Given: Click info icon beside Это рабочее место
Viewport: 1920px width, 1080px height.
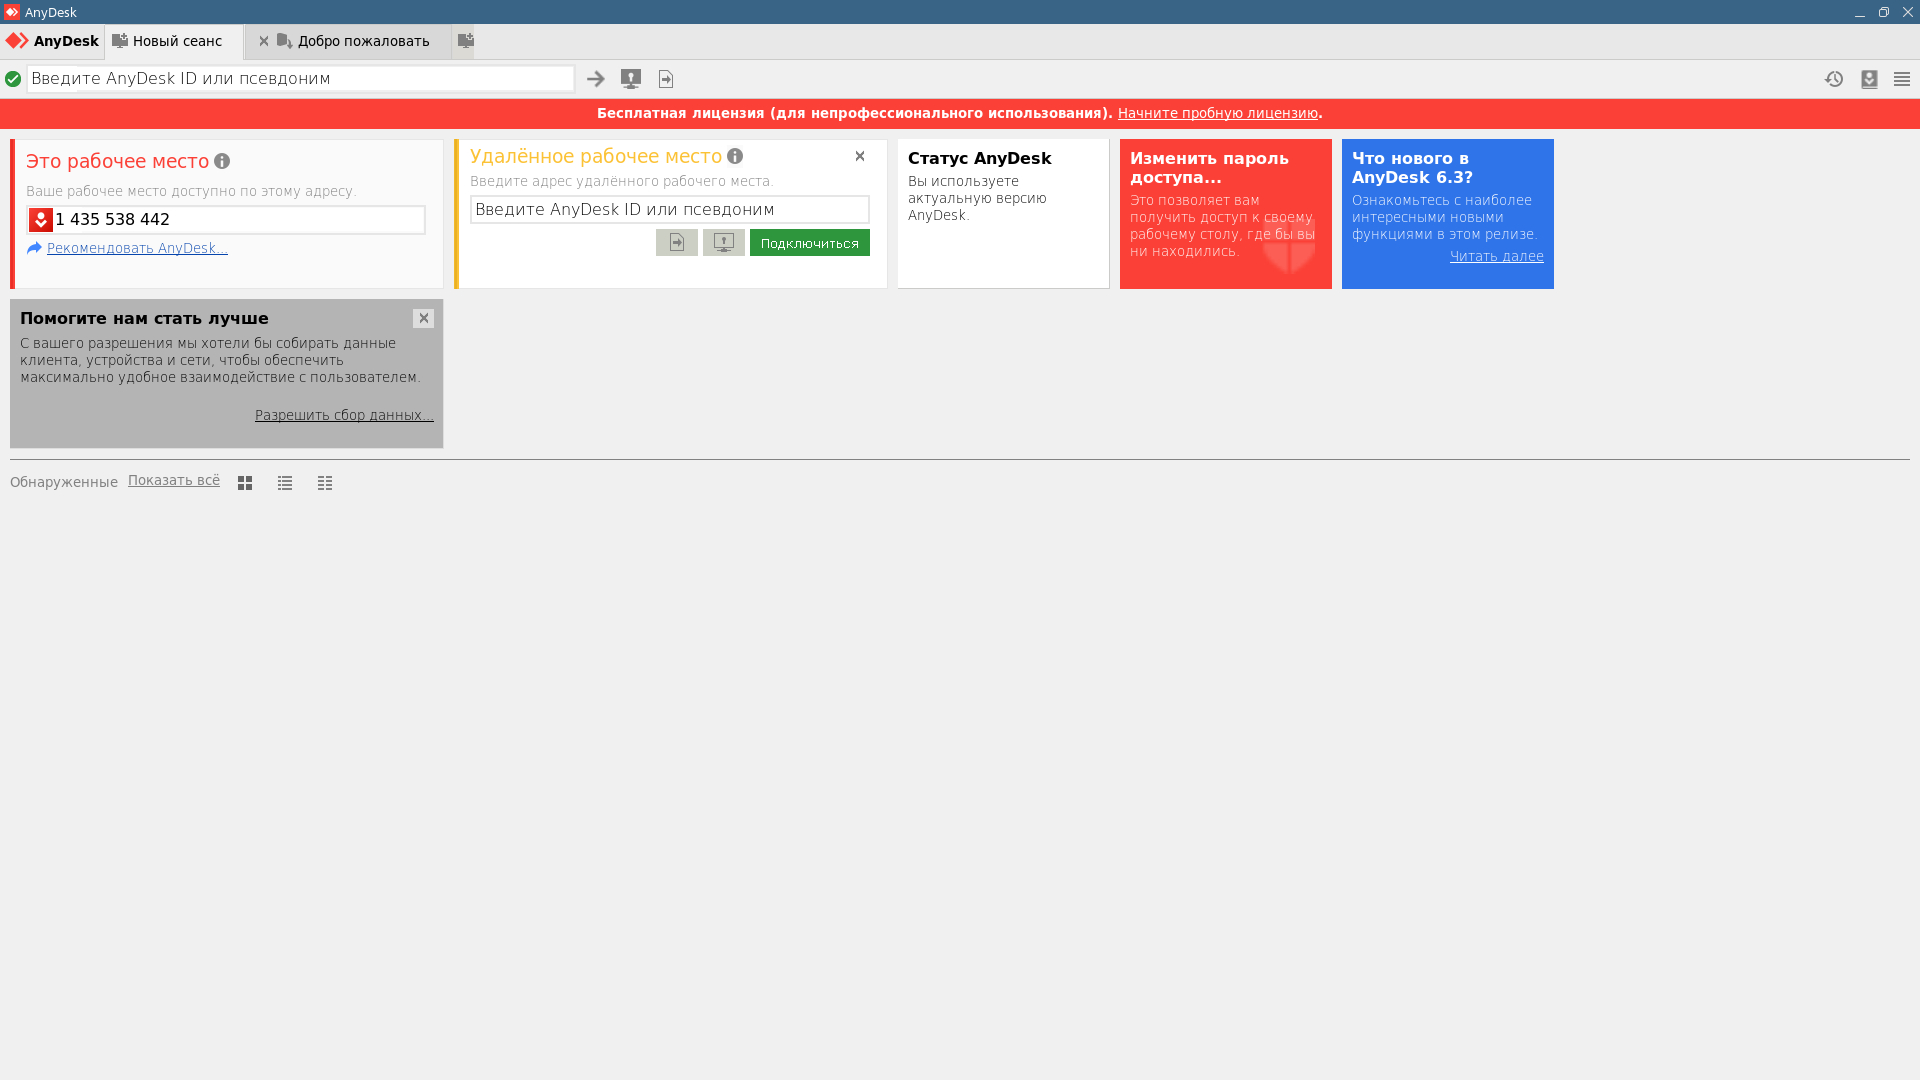Looking at the screenshot, I should point(222,161).
